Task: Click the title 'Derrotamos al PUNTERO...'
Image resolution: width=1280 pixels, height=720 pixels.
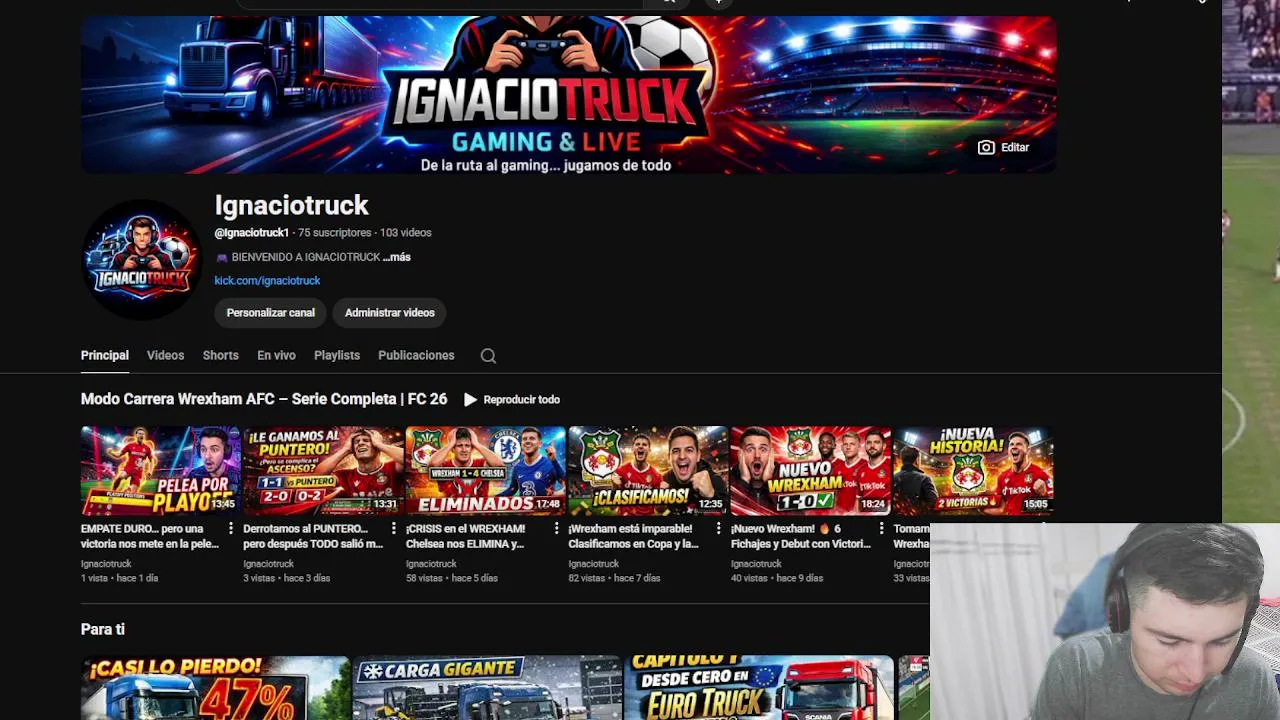Action: 313,536
